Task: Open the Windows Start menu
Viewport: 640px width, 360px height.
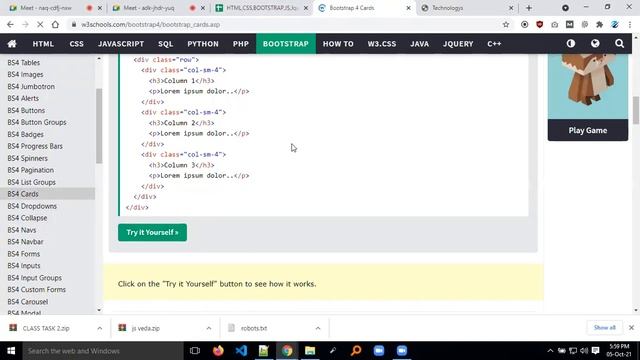Action: pyautogui.click(x=11, y=351)
